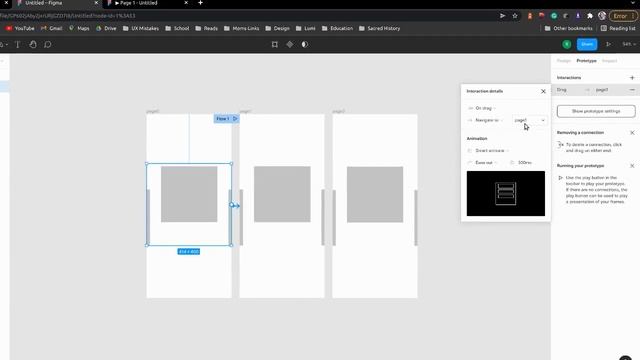Image resolution: width=640 pixels, height=360 pixels.
Task: Open the Education bookmark folder
Action: point(337,29)
